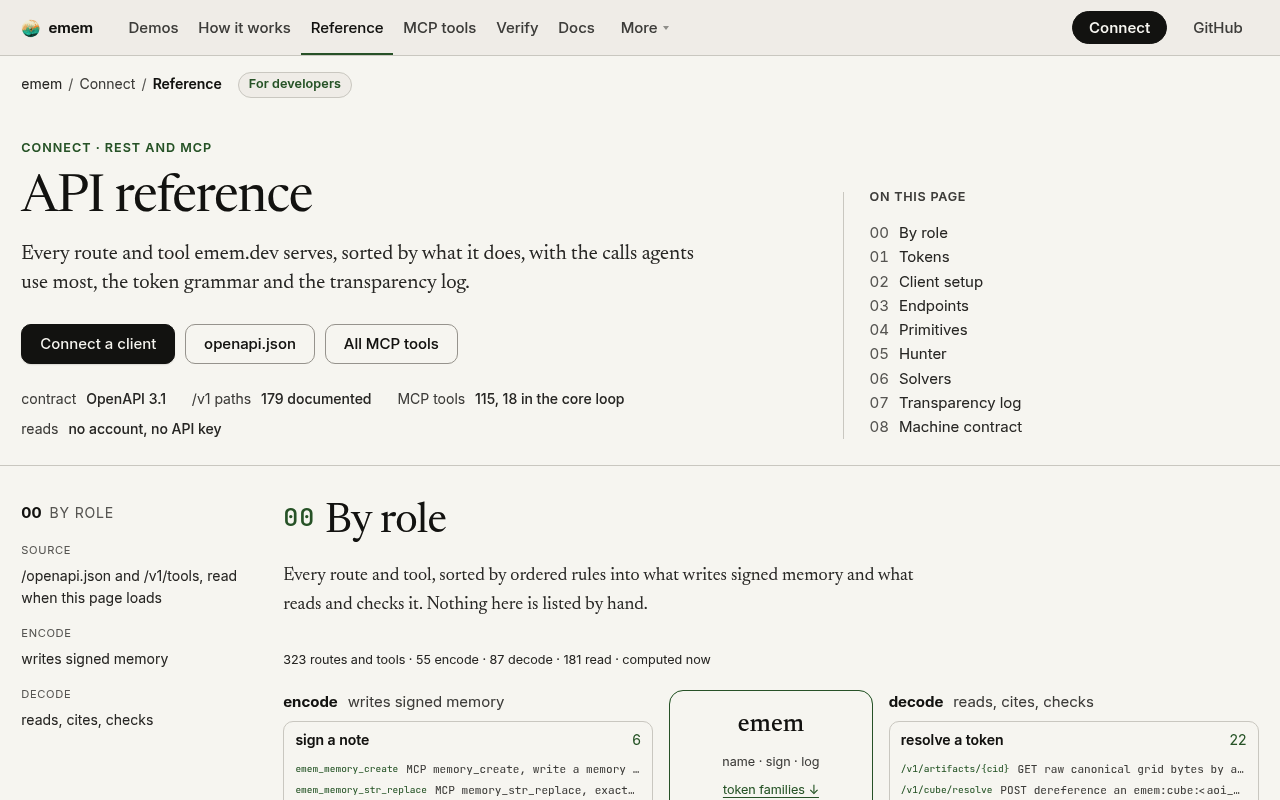Open the Verify nav item
Viewport: 1280px width, 800px height.
pos(517,28)
